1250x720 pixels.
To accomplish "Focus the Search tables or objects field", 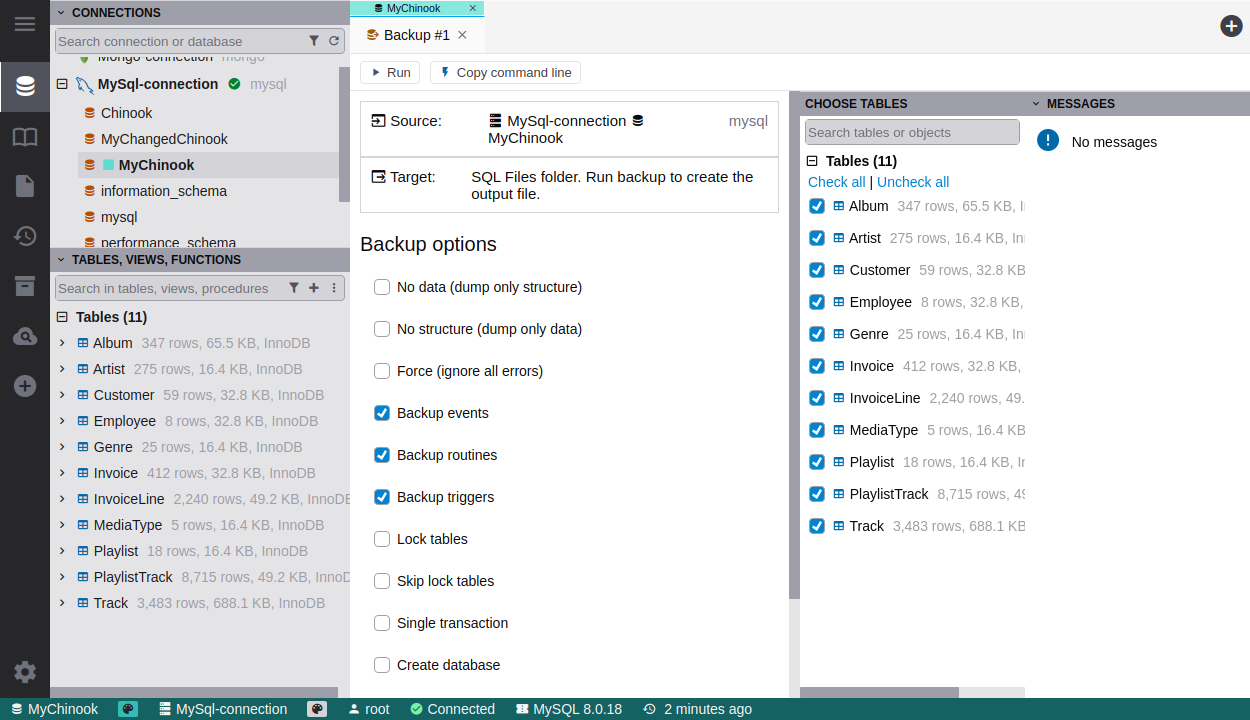I will click(911, 132).
